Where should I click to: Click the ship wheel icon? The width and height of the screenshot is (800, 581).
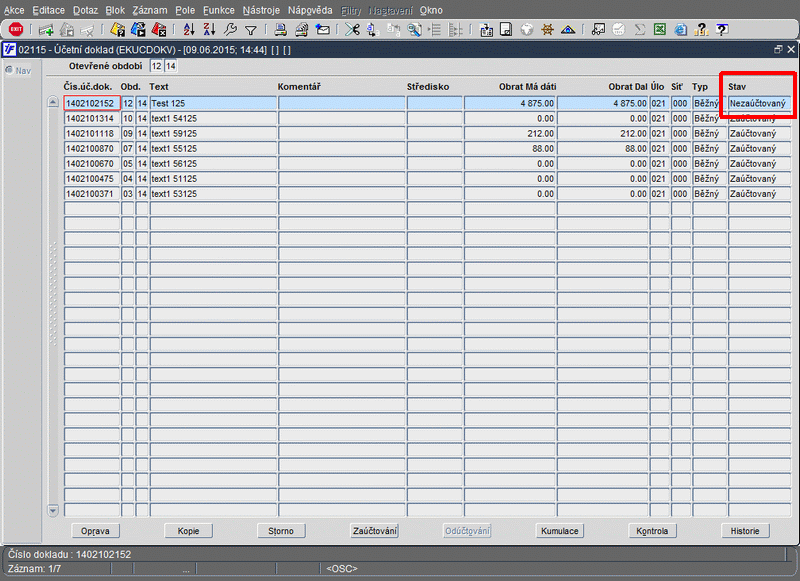pyautogui.click(x=547, y=30)
